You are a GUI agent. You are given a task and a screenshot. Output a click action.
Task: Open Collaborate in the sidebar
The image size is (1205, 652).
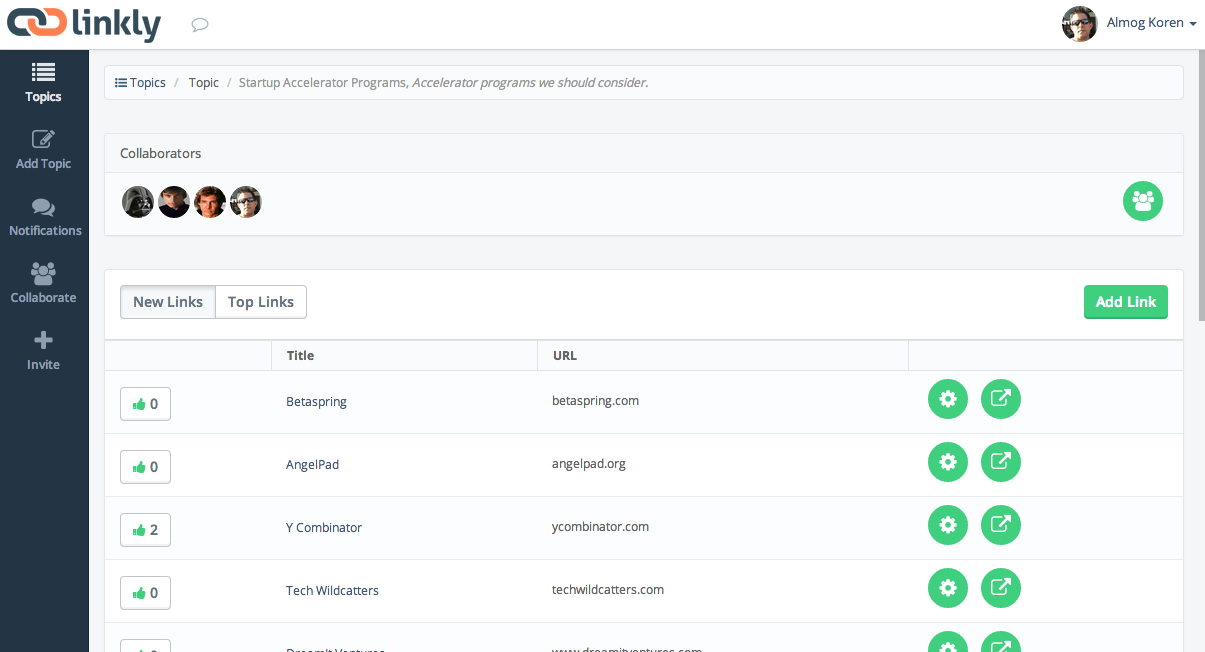click(x=43, y=284)
